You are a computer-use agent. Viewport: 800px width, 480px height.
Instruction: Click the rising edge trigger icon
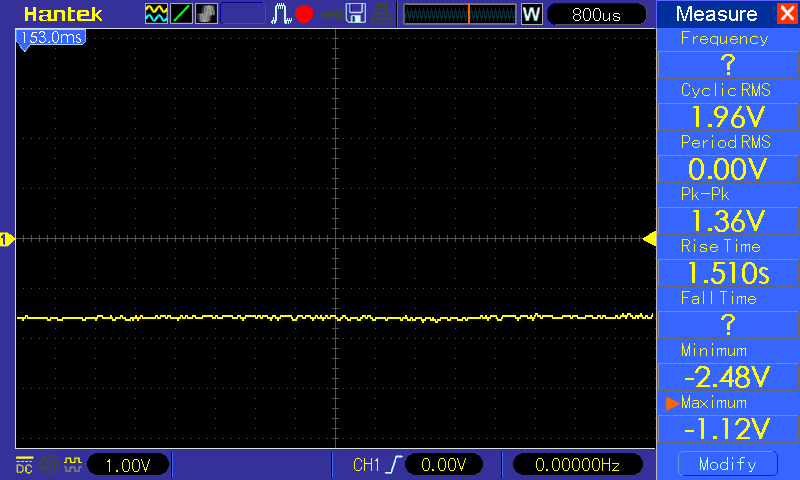(x=394, y=465)
